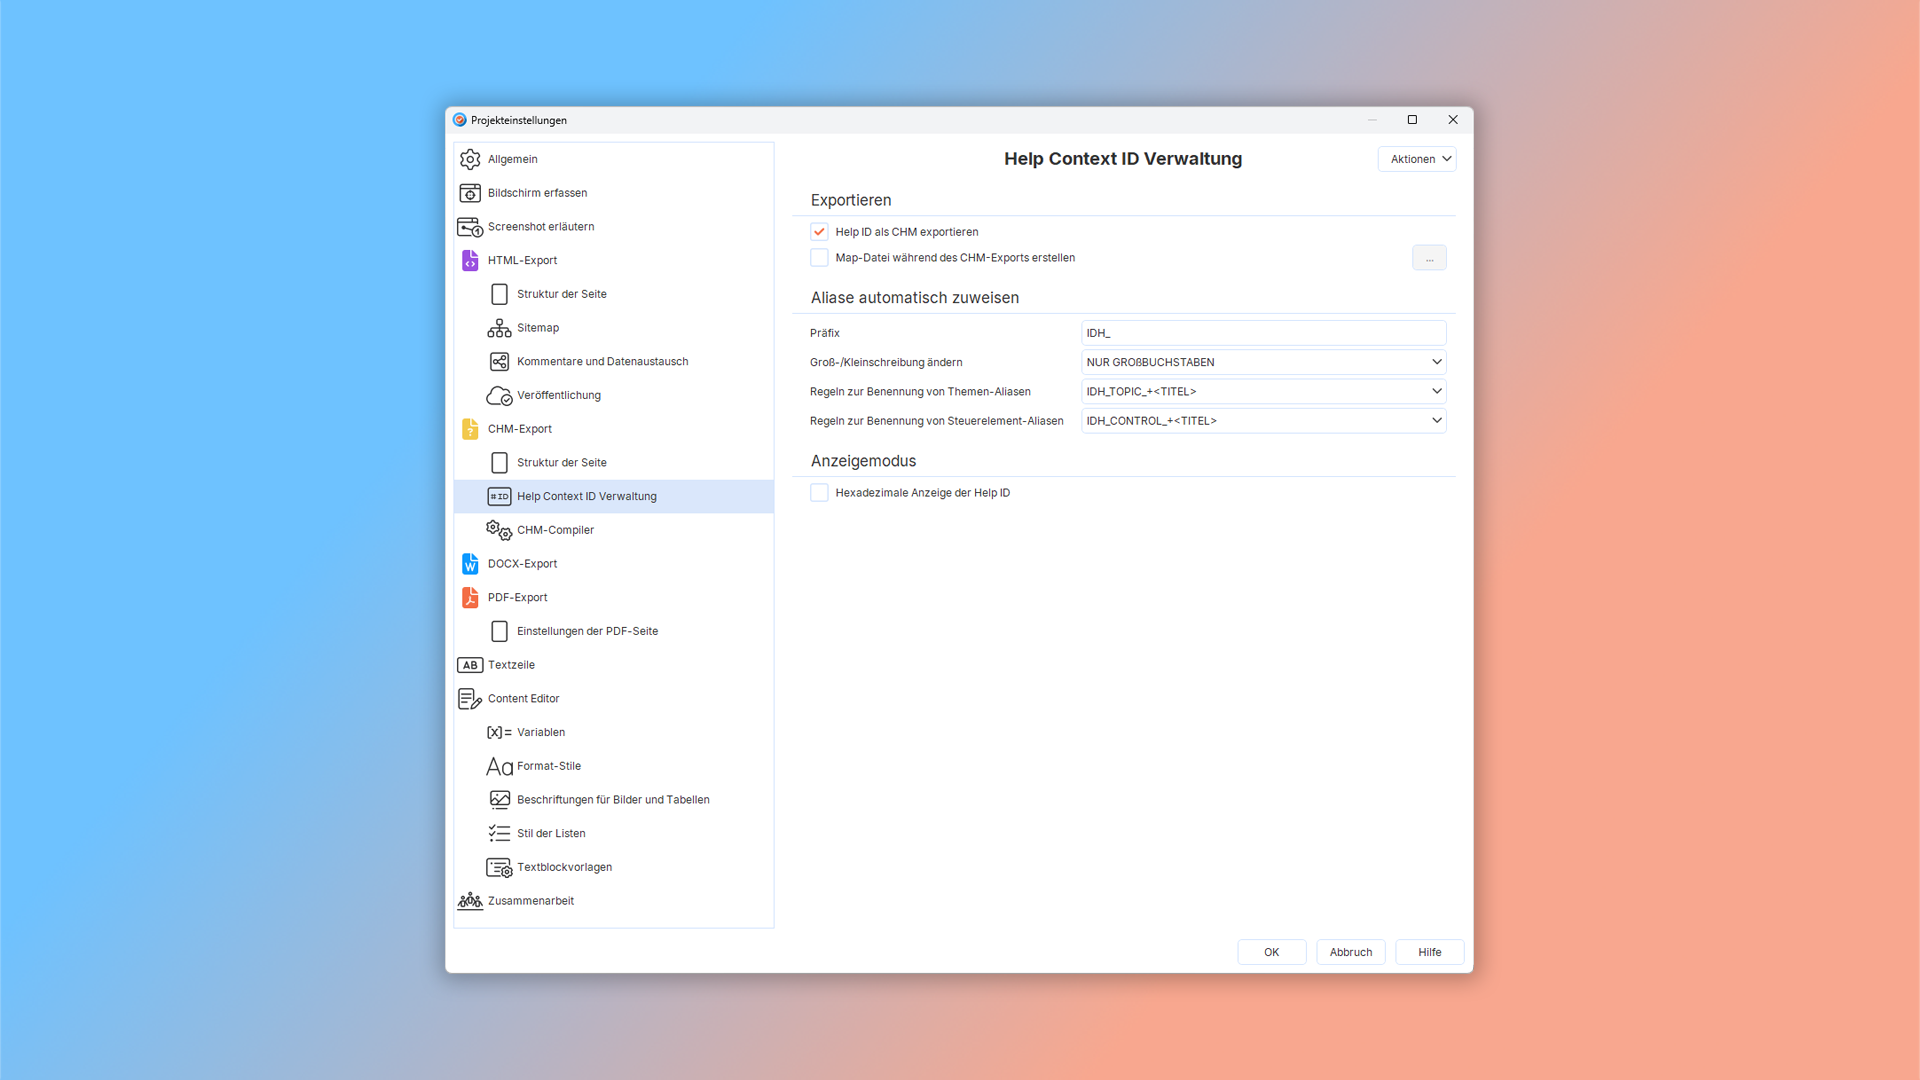1920x1080 pixels.
Task: Uncheck Help ID als CHM exportieren
Action: [x=819, y=232]
